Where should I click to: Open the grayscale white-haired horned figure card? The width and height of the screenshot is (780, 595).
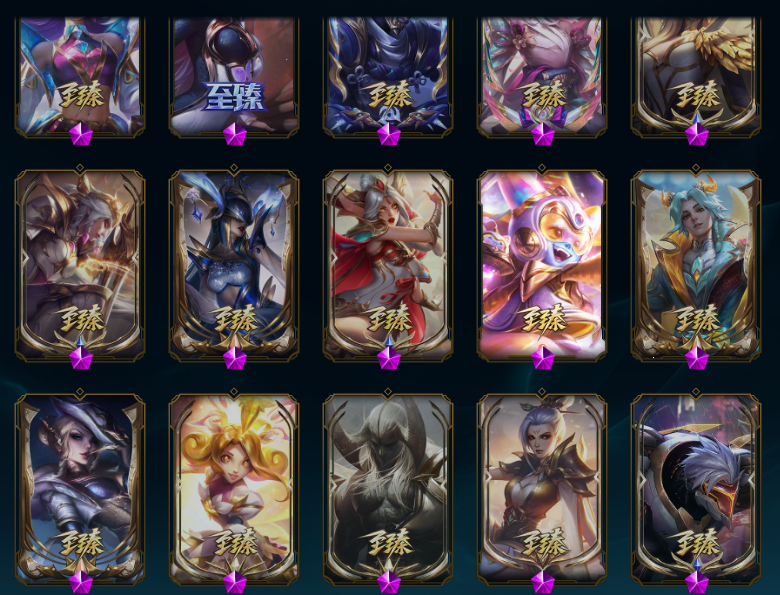pyautogui.click(x=388, y=489)
